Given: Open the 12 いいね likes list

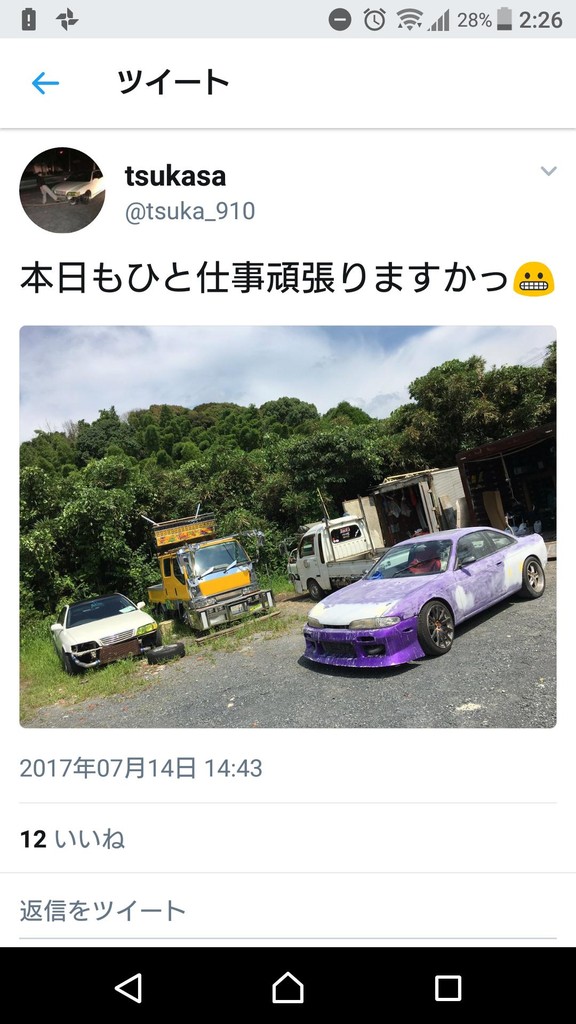Looking at the screenshot, I should (x=72, y=839).
